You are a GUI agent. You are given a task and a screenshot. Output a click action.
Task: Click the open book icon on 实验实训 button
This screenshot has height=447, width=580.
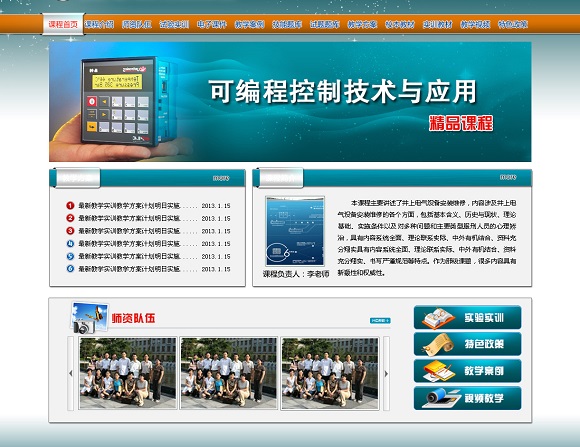point(439,318)
